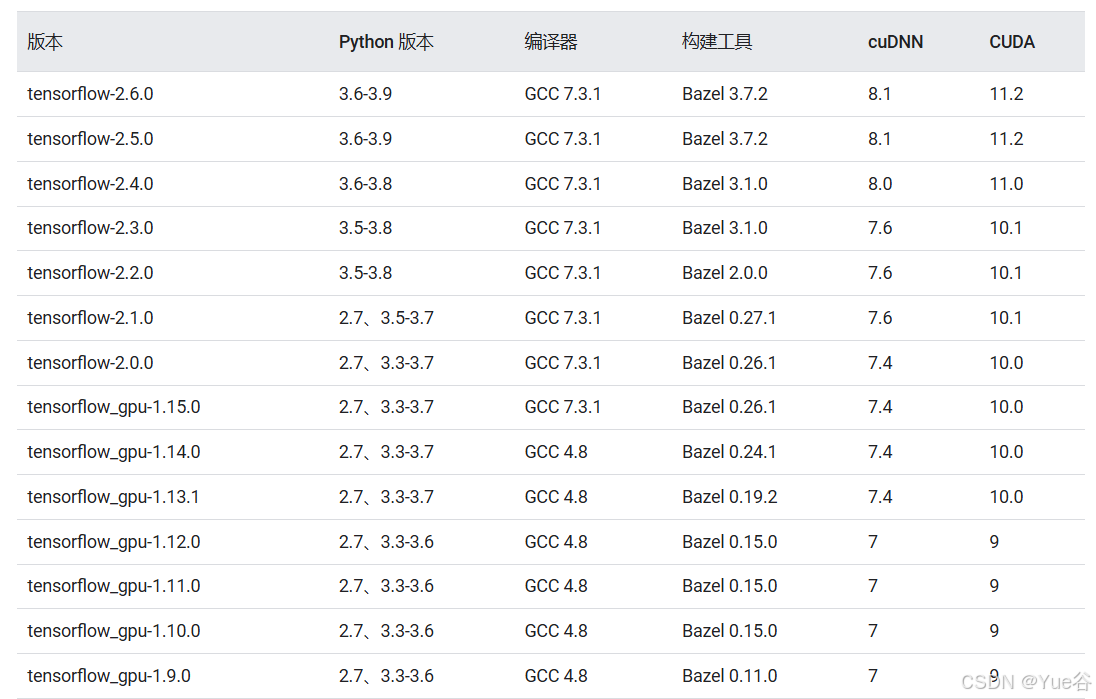This screenshot has height=699, width=1096.
Task: Select the tensorflow_gpu-1.9.0 cell
Action: point(109,676)
